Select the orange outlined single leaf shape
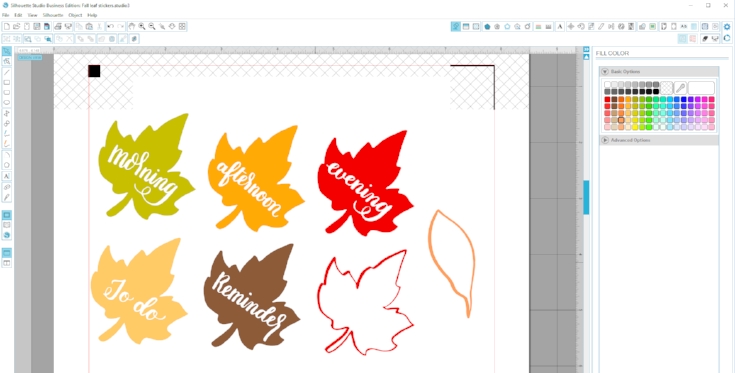Viewport: 735px width, 373px height. tap(452, 264)
